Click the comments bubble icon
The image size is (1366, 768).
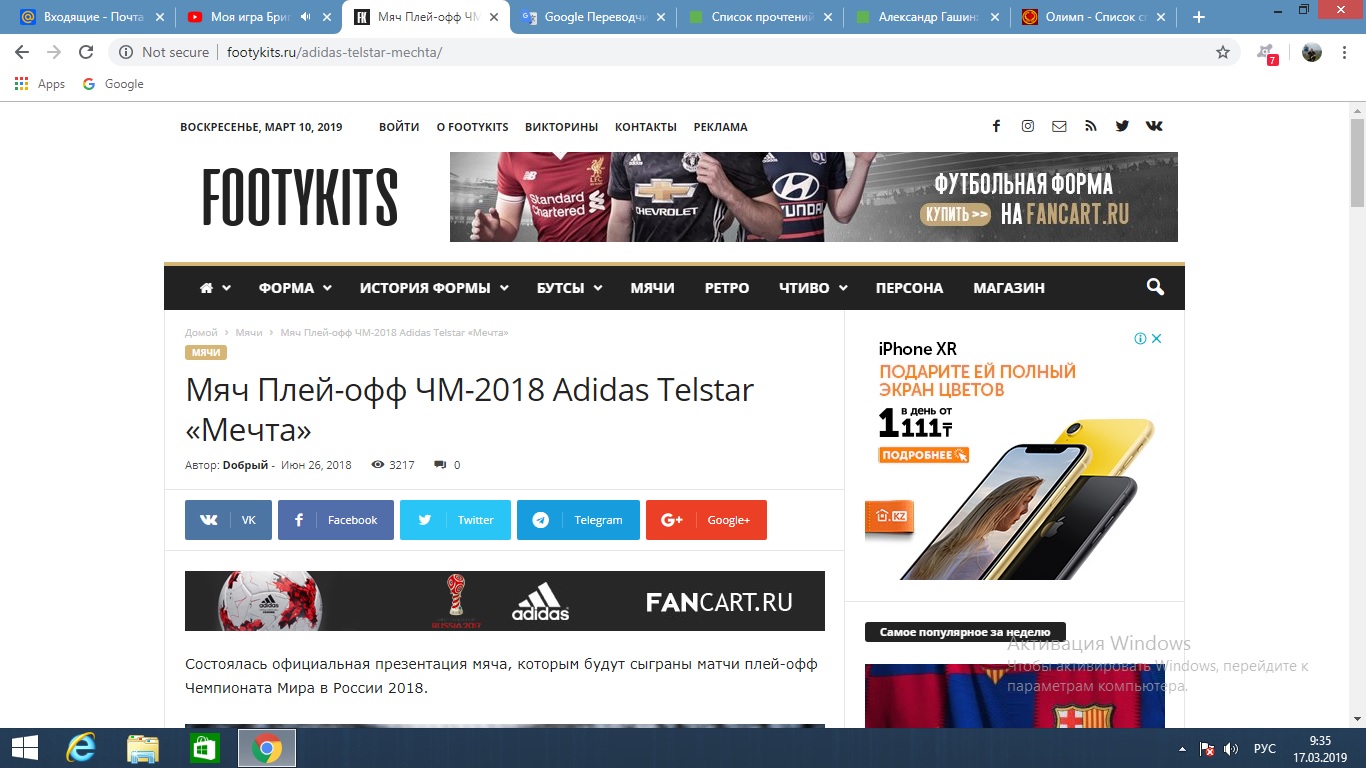[439, 465]
